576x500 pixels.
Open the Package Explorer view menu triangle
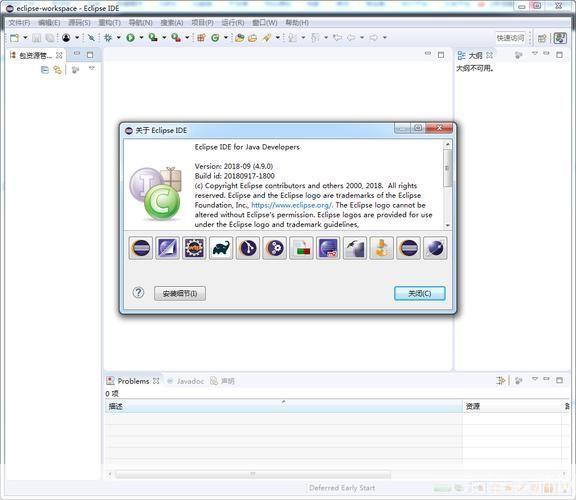(x=92, y=68)
